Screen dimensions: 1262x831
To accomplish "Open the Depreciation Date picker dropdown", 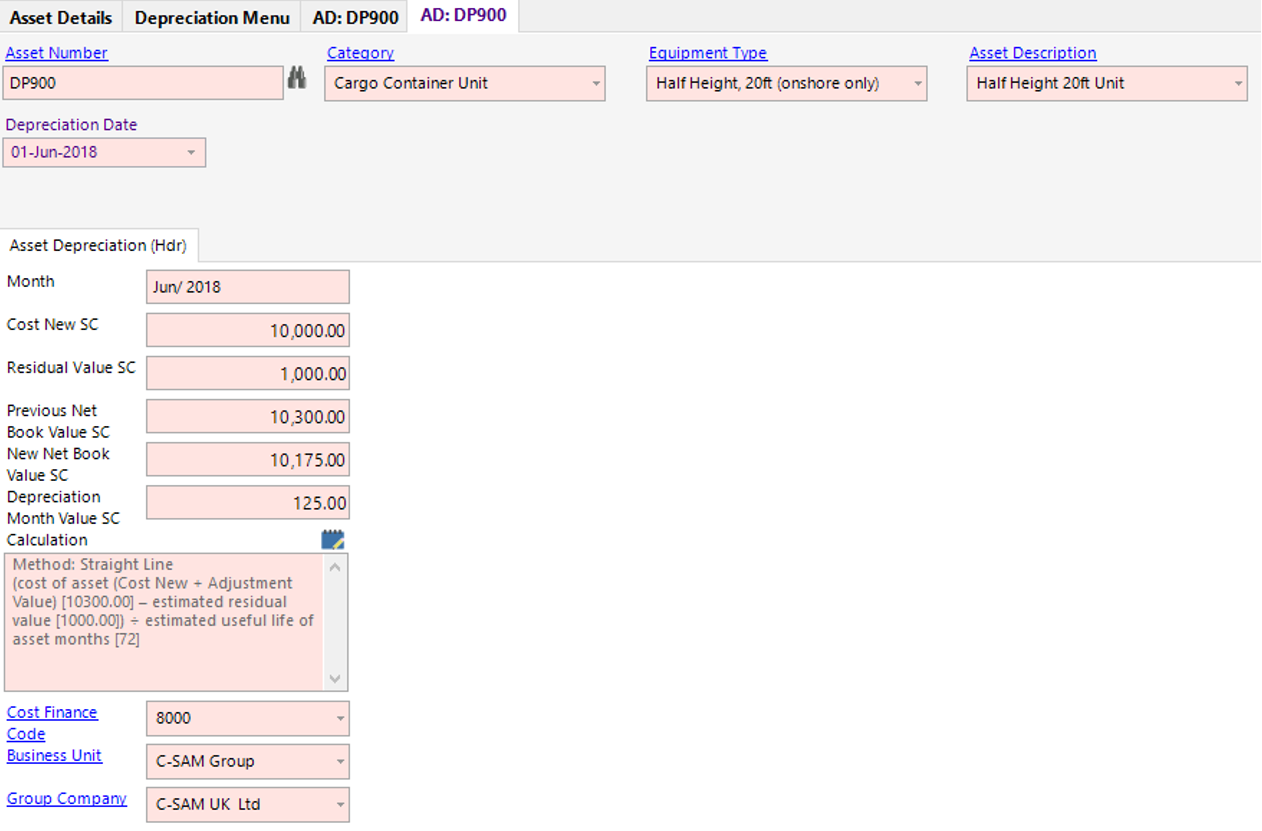I will 192,153.
